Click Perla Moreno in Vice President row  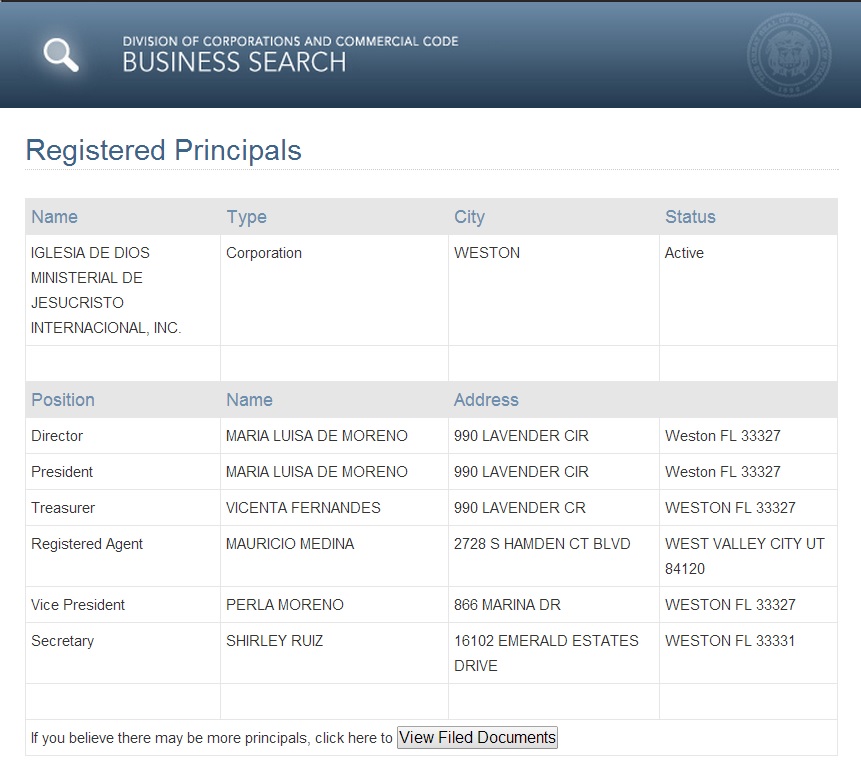click(x=285, y=605)
